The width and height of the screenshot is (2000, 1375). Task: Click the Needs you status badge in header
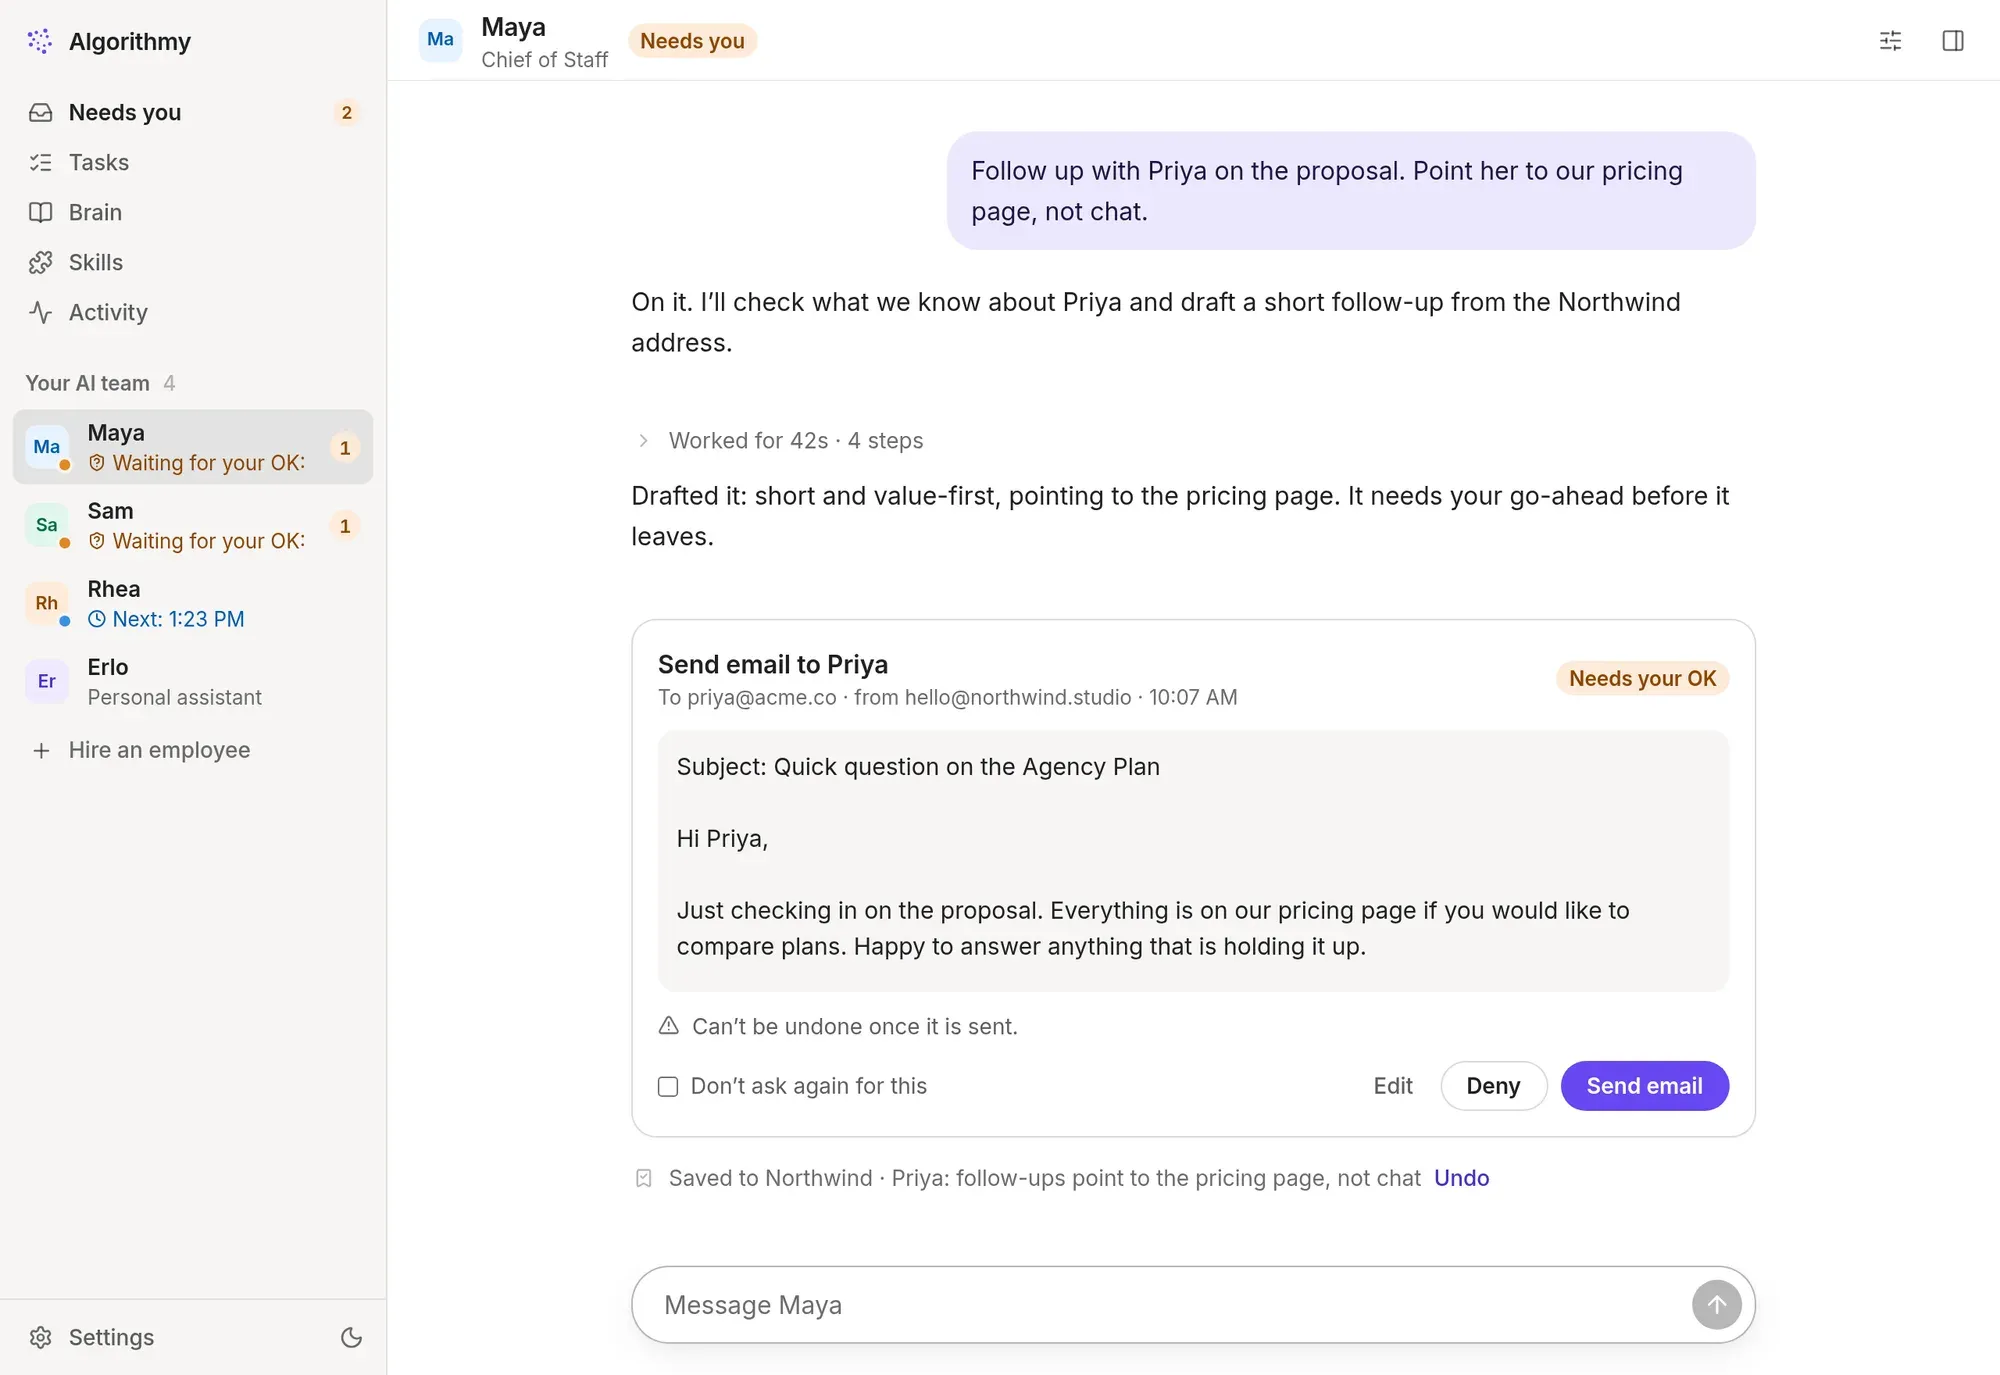click(692, 41)
